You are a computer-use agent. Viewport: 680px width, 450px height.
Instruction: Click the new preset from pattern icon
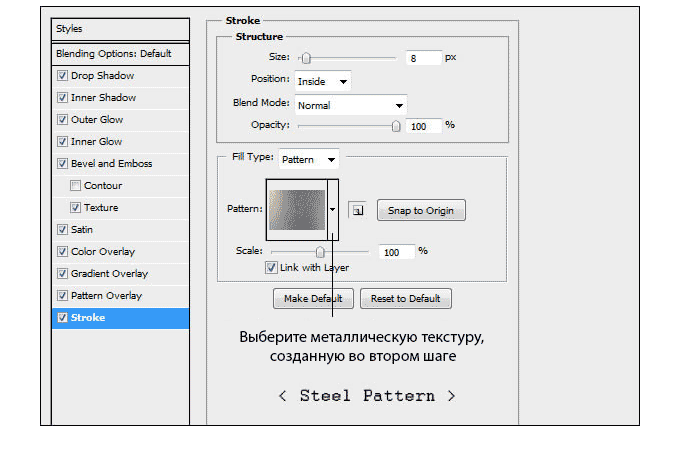(x=356, y=211)
